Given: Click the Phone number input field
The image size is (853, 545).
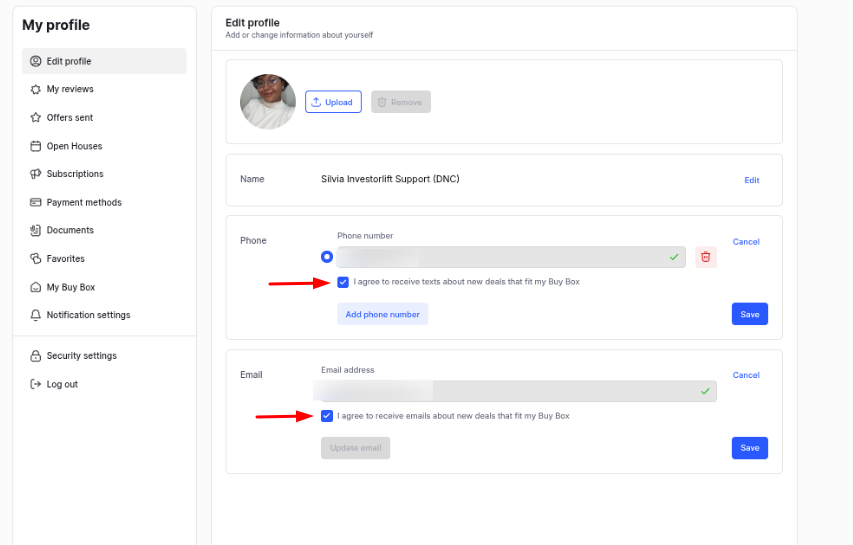Looking at the screenshot, I should (x=511, y=257).
